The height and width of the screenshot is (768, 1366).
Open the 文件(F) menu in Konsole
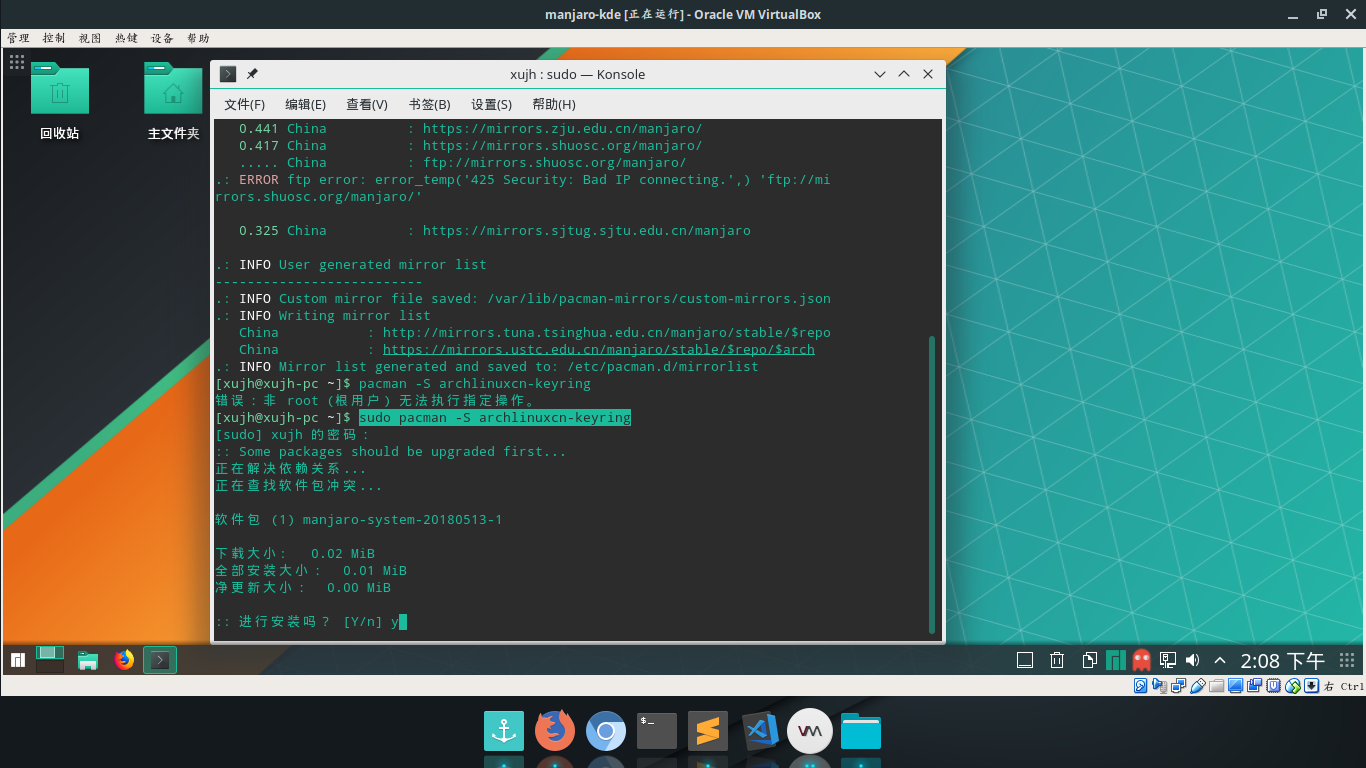point(245,104)
